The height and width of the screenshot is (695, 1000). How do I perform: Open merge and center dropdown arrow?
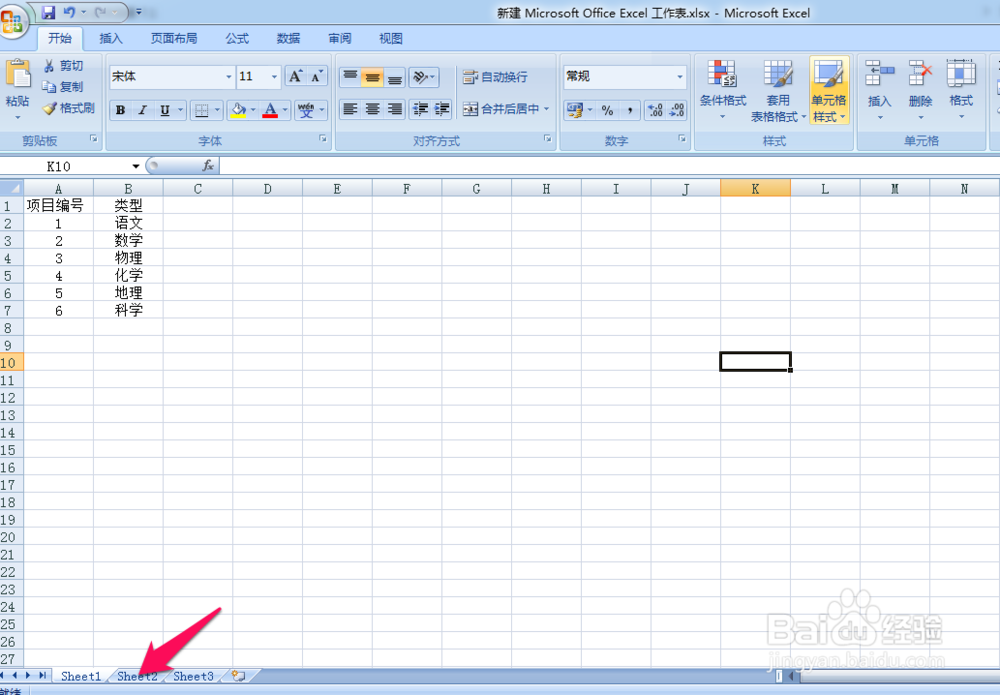[547, 109]
